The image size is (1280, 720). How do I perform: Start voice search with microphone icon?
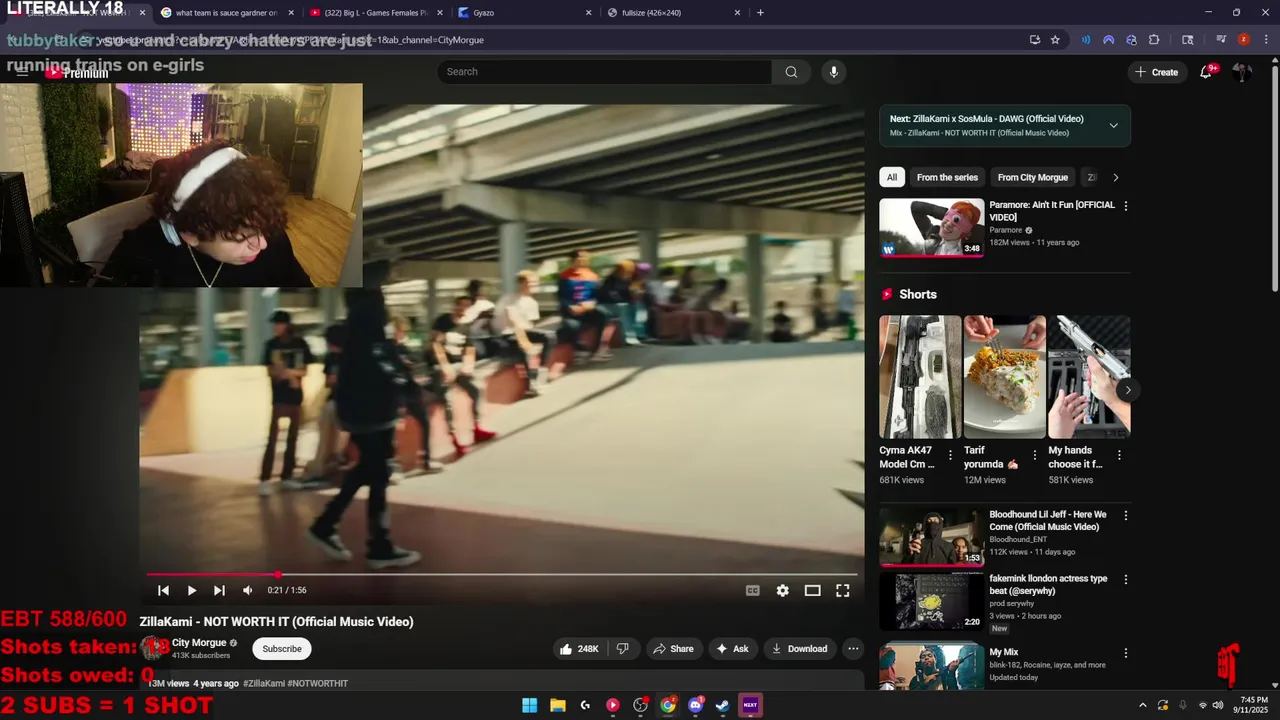[833, 72]
